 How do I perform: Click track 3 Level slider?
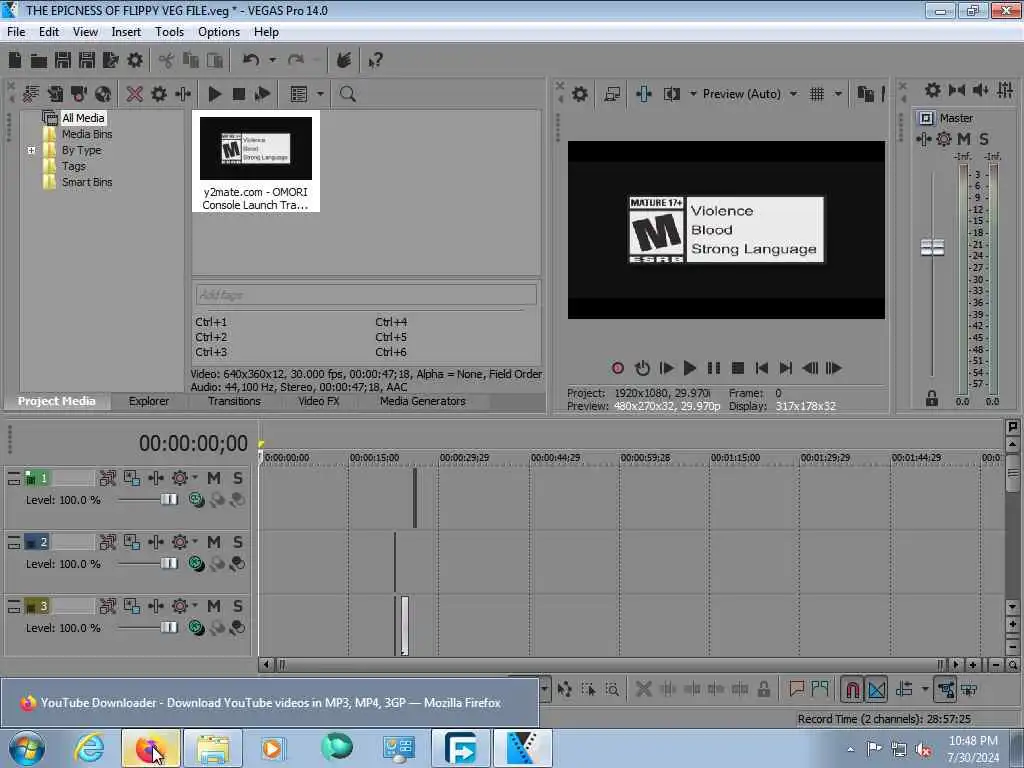pyautogui.click(x=168, y=628)
